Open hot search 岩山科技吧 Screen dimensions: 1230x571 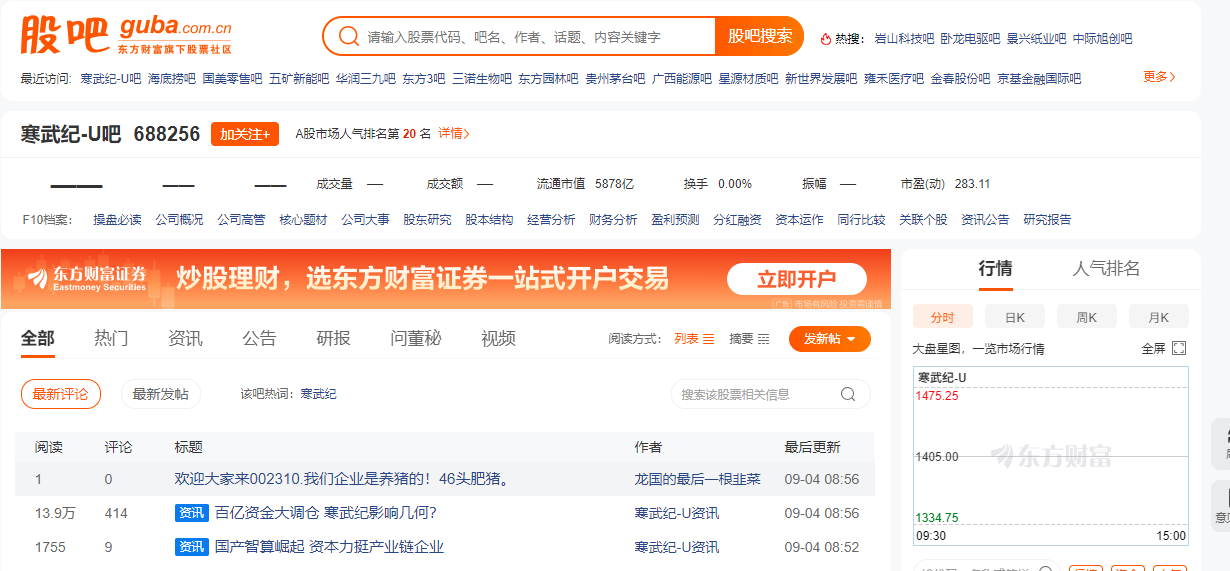click(x=904, y=39)
